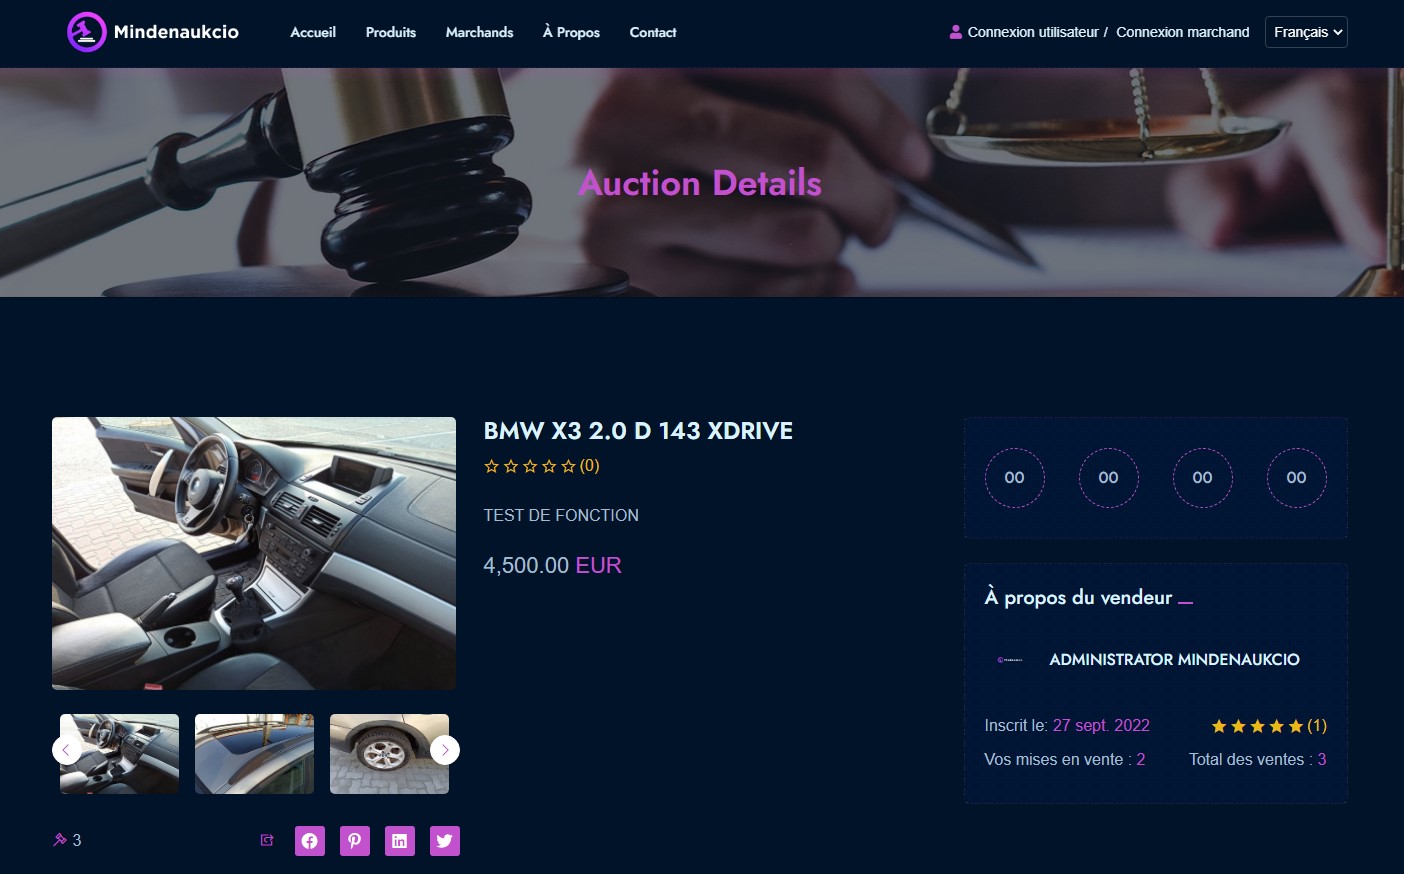Open the À Propos page
The image size is (1404, 874).
[571, 32]
